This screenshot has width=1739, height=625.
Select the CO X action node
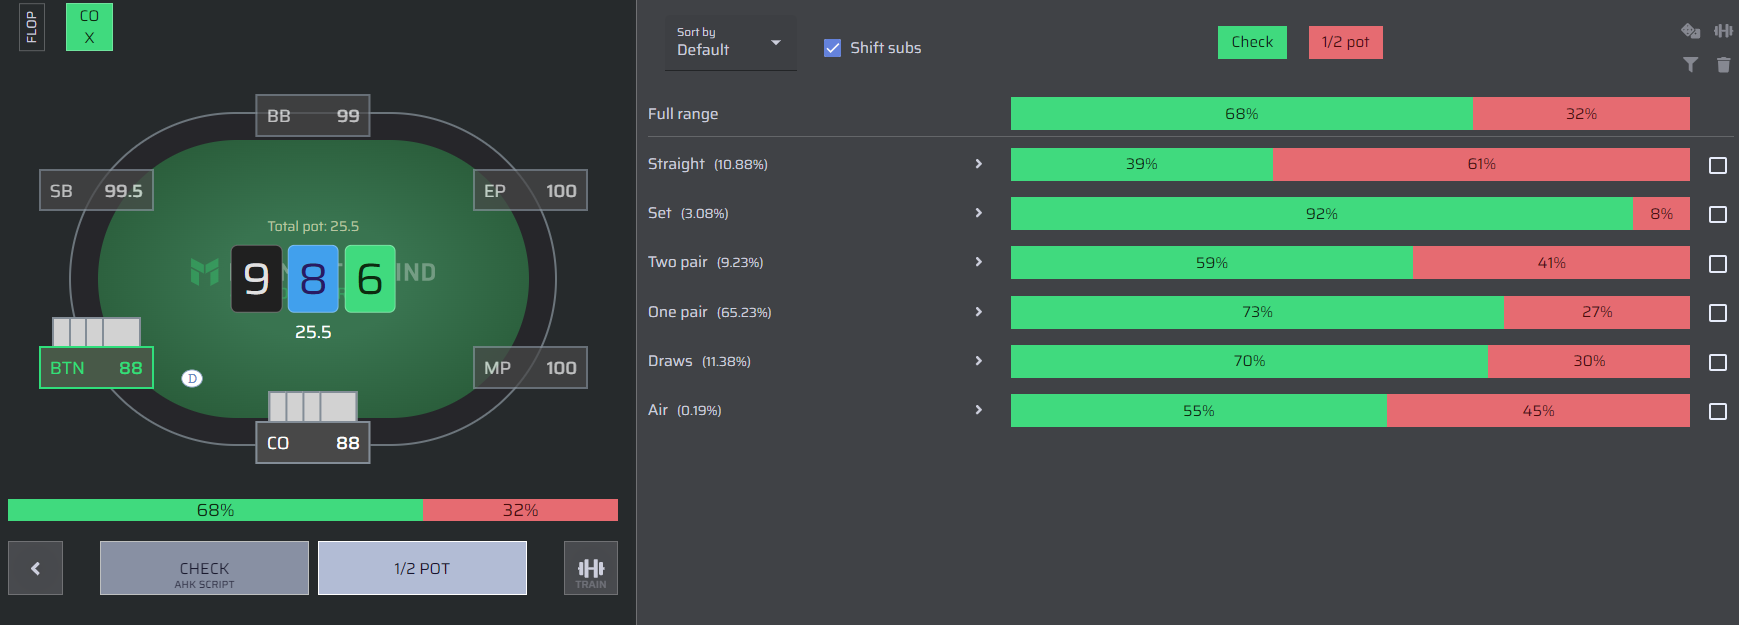89,27
